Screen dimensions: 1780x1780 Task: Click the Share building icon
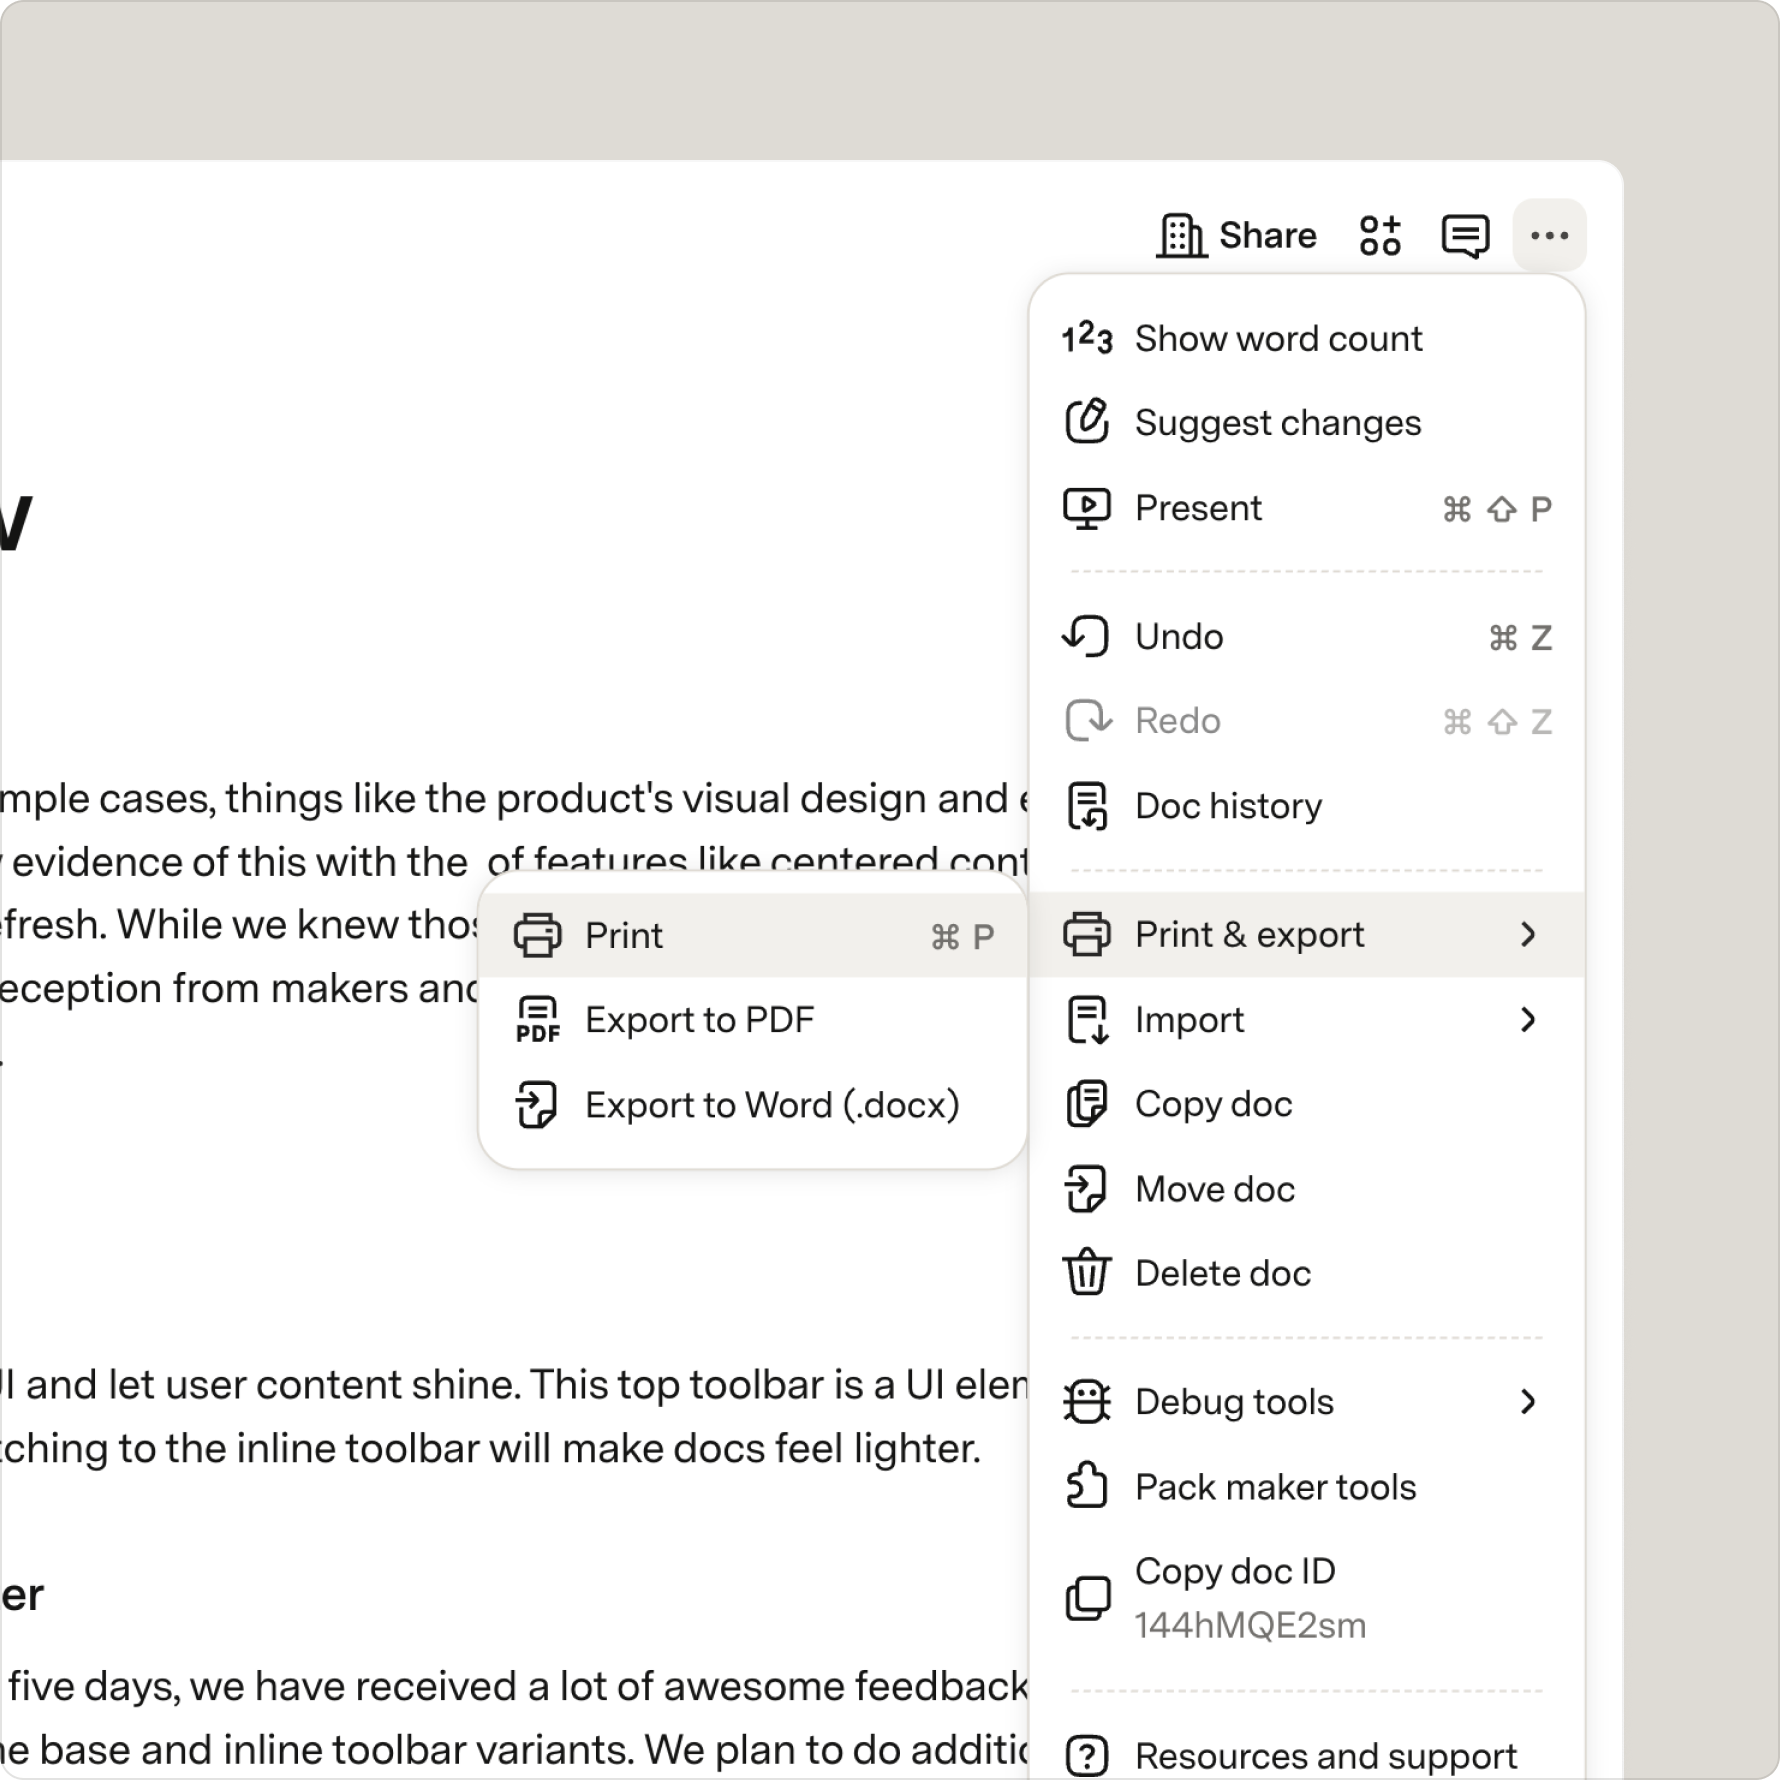pyautogui.click(x=1182, y=236)
